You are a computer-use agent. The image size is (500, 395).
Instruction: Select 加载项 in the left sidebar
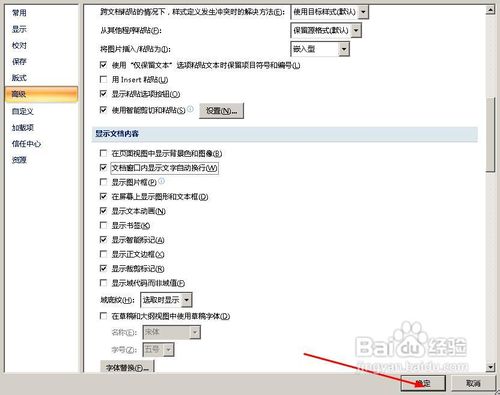23,127
